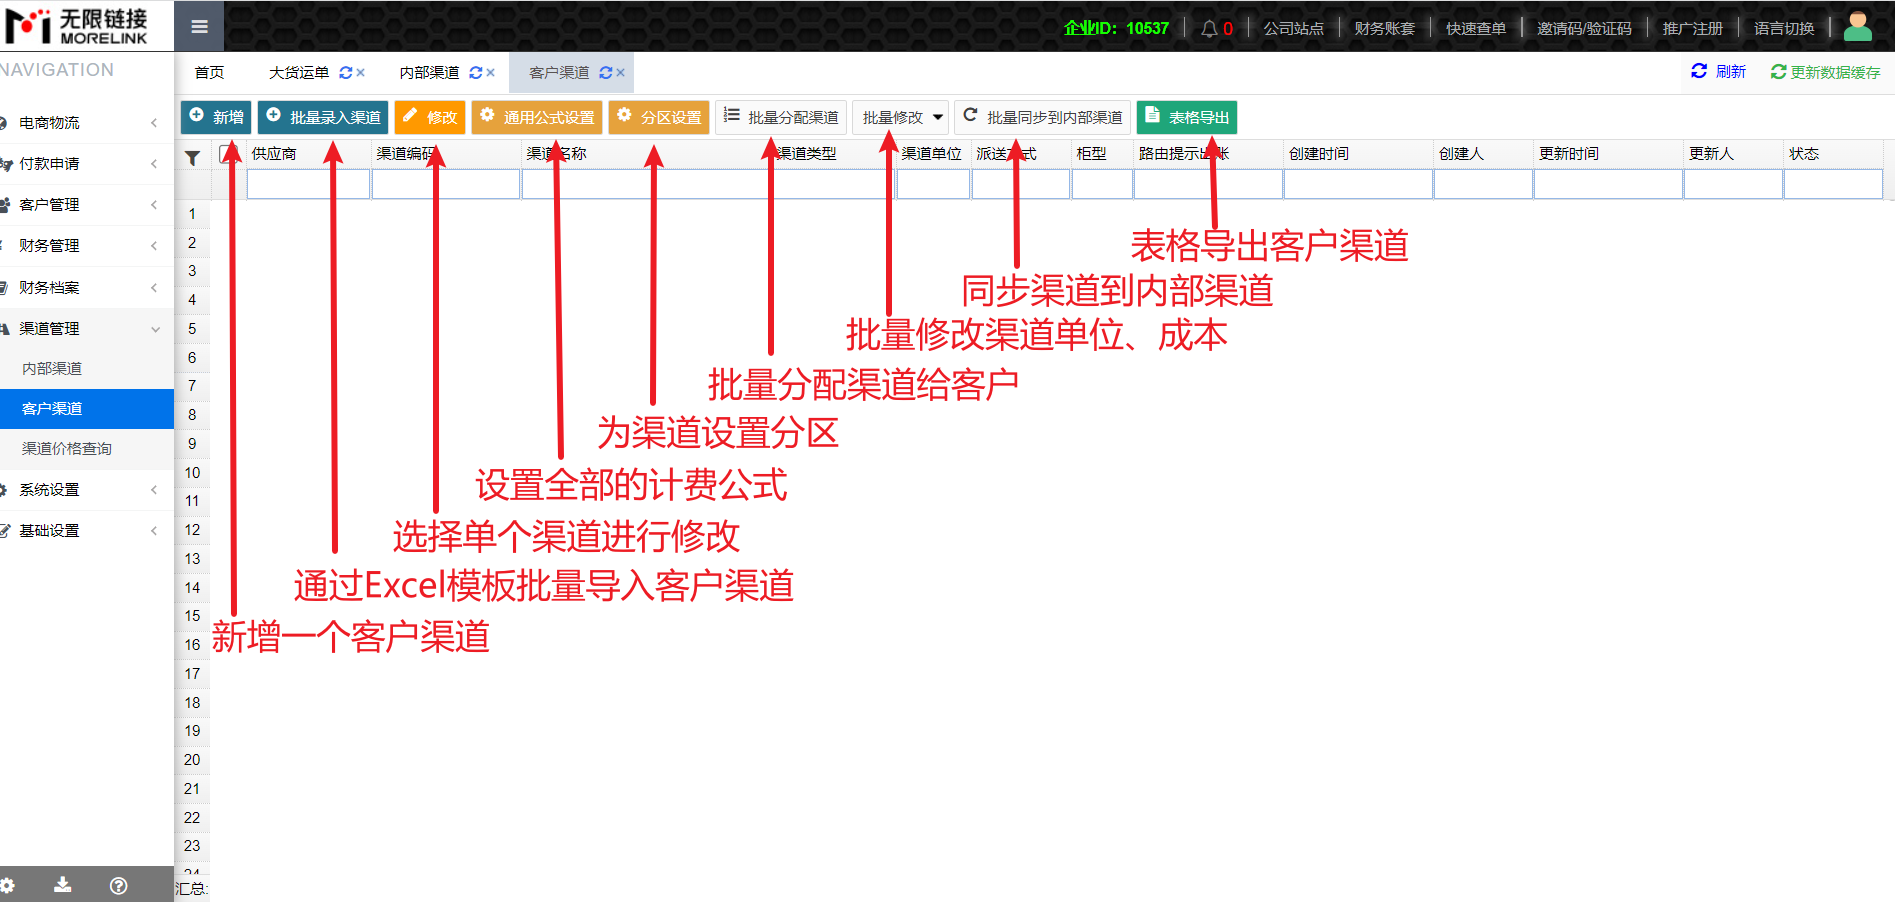The height and width of the screenshot is (902, 1895).
Task: Focus the filter box under 状态
Action: [1833, 184]
